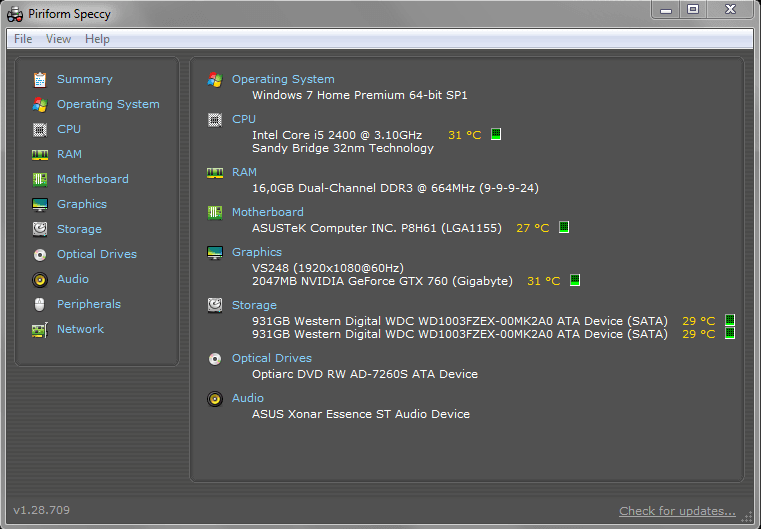Click the Peripherals mouse icon in sidebar

tap(40, 304)
